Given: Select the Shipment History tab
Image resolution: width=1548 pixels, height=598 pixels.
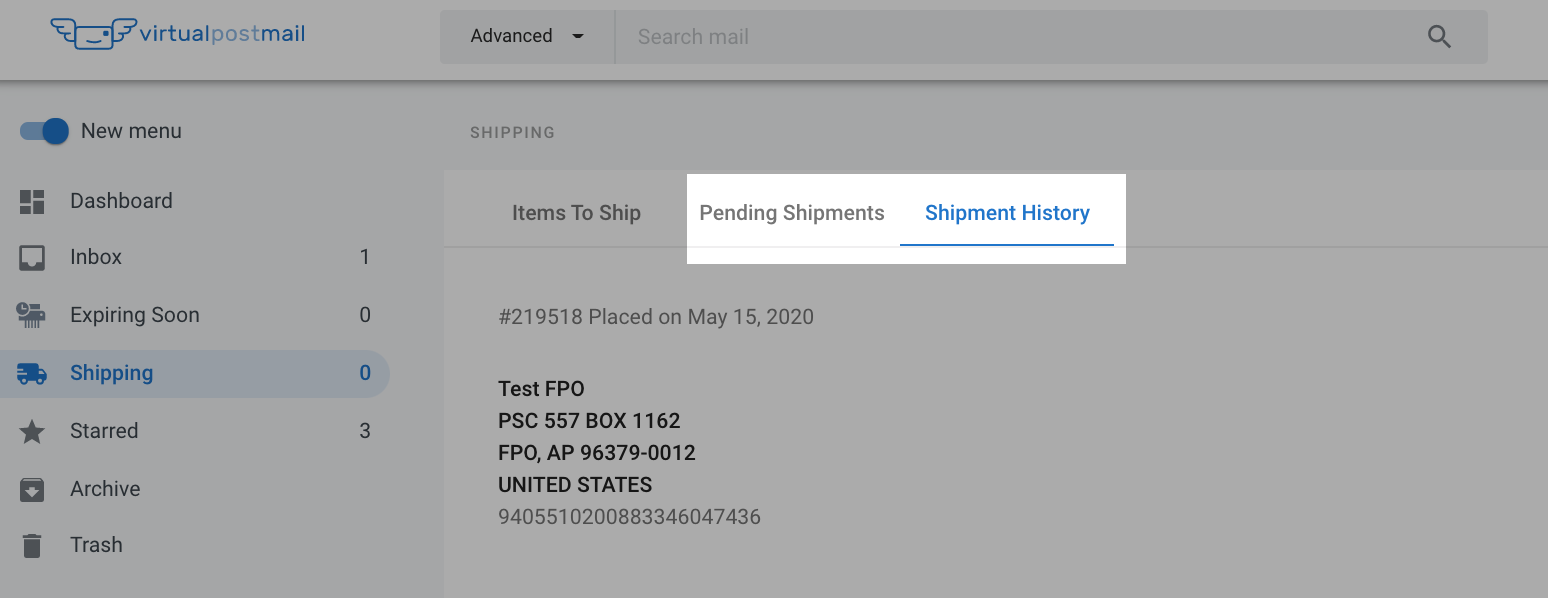Looking at the screenshot, I should [1007, 213].
